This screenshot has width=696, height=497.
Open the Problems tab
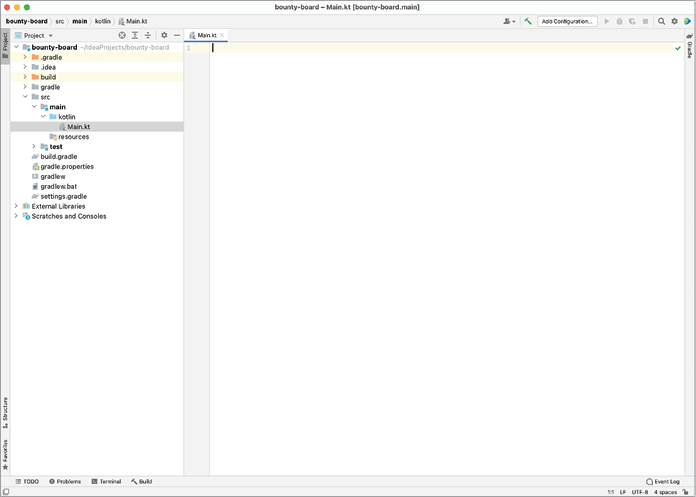pos(65,481)
